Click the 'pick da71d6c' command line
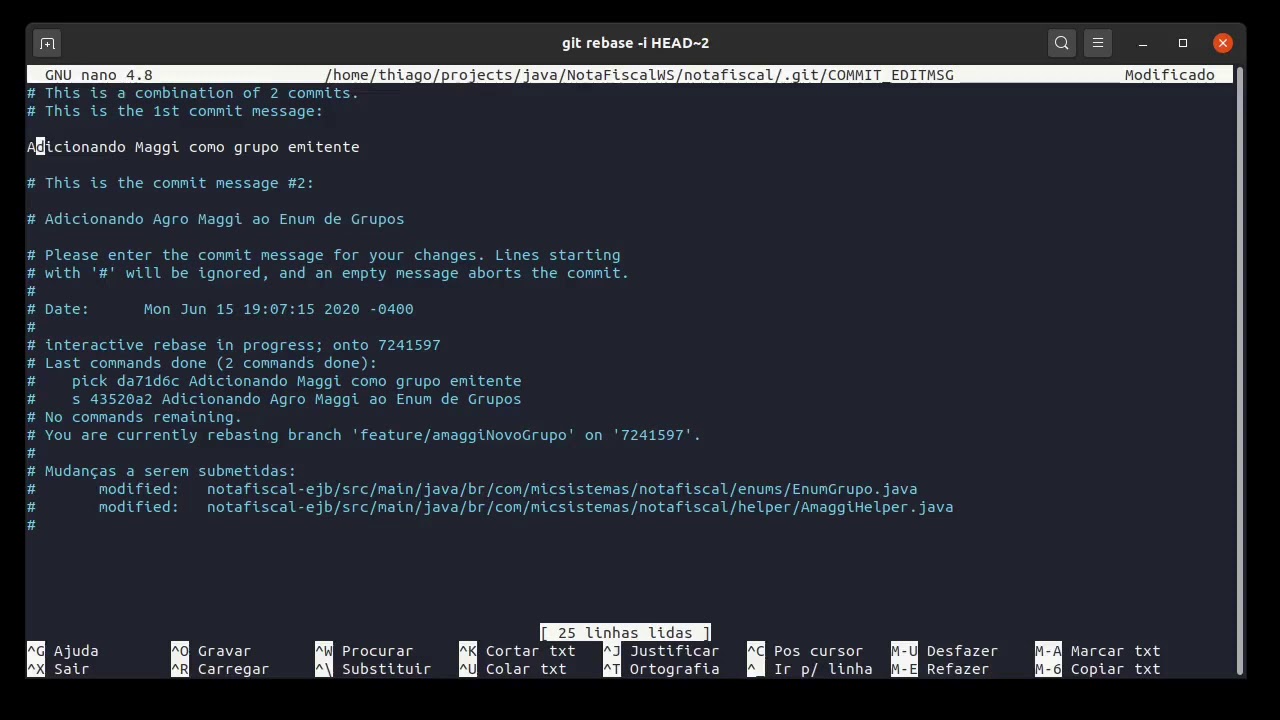Viewport: 1280px width, 720px height. (x=274, y=381)
